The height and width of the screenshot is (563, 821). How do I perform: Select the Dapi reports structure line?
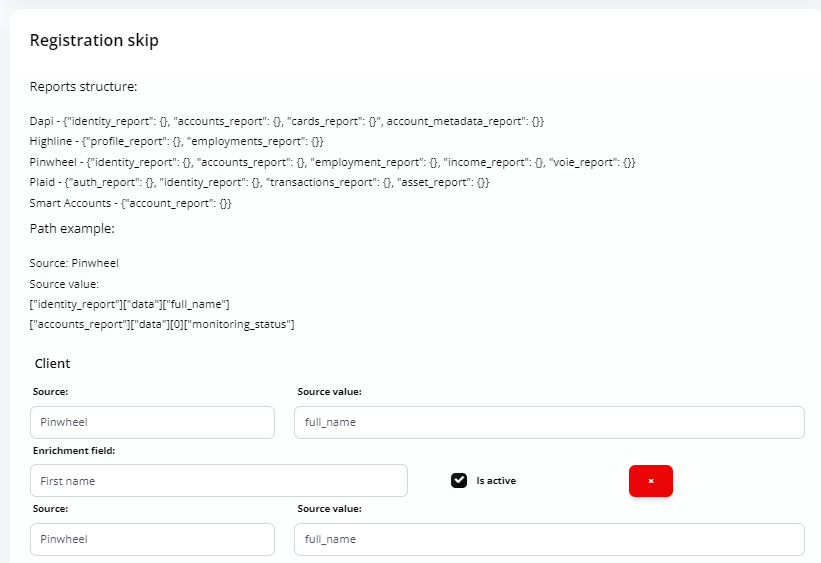pyautogui.click(x=287, y=122)
